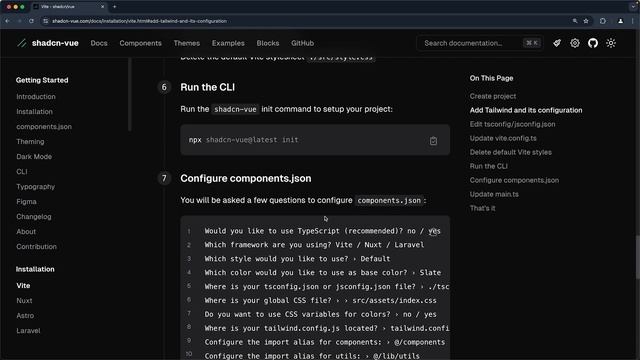Close the Vite shadcn/vue tab
The height and width of the screenshot is (360, 640).
[102, 7]
